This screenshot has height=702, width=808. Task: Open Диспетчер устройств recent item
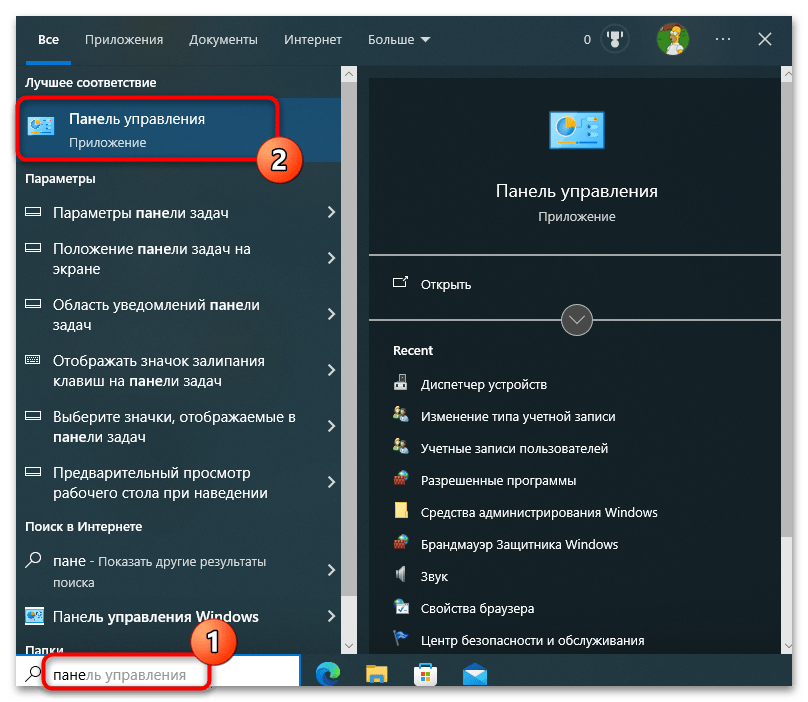(x=483, y=385)
